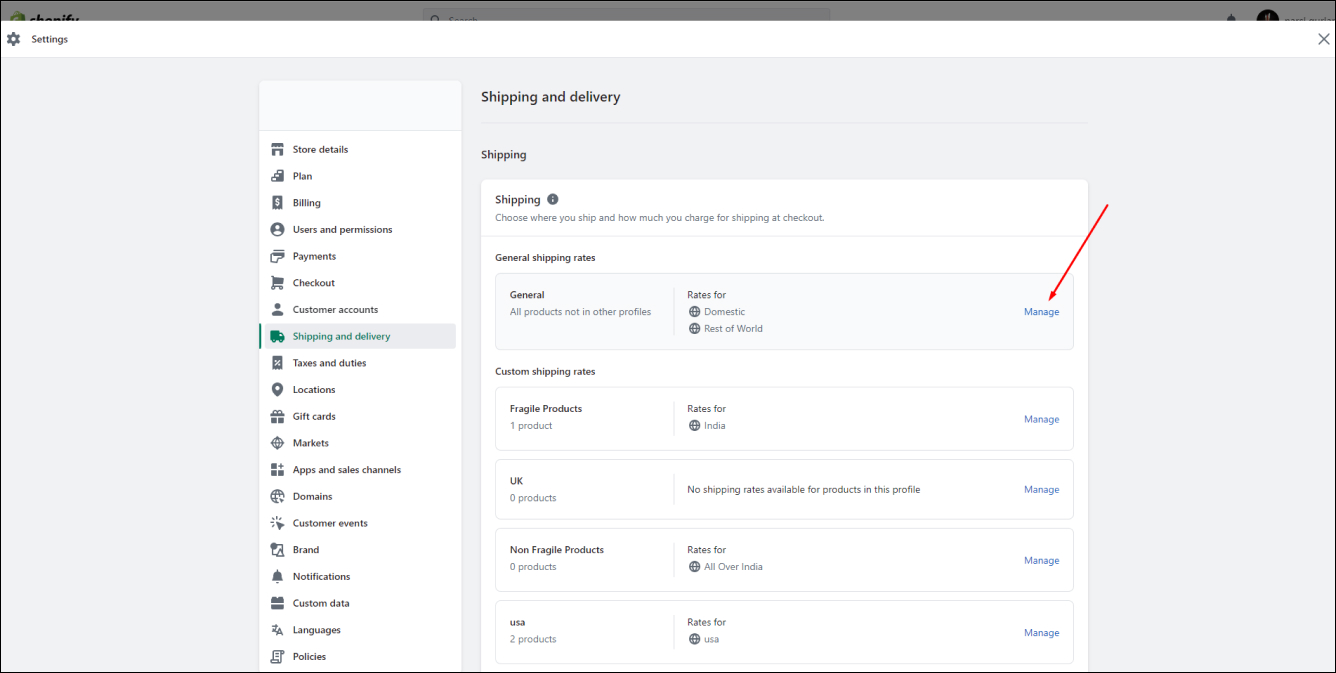Click the info icon beside Shipping heading
The height and width of the screenshot is (673, 1336).
click(553, 200)
